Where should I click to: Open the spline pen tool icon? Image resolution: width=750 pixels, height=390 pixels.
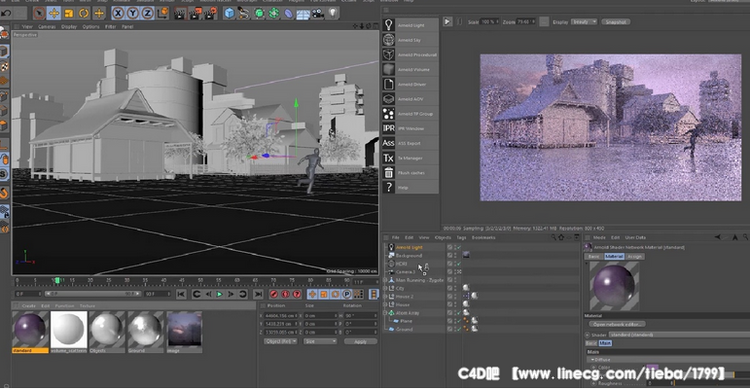click(x=244, y=13)
